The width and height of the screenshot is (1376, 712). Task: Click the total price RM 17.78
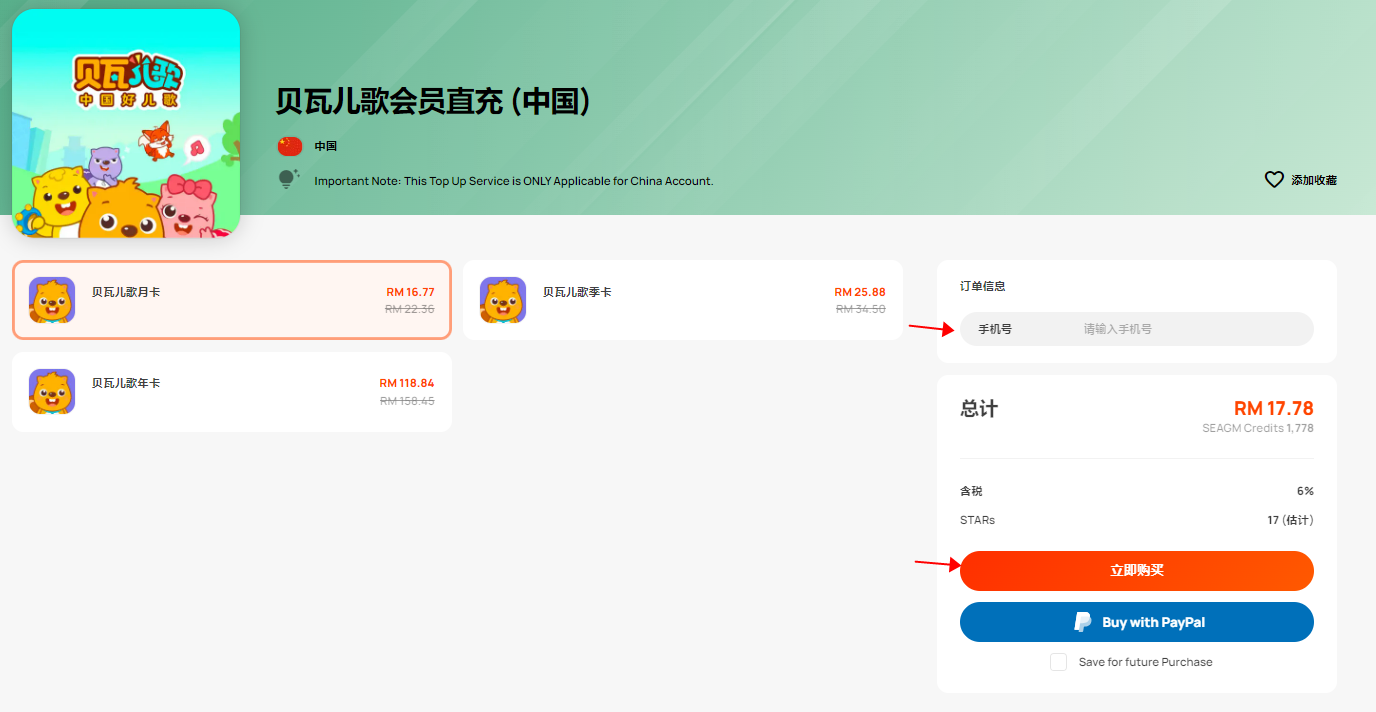1274,408
